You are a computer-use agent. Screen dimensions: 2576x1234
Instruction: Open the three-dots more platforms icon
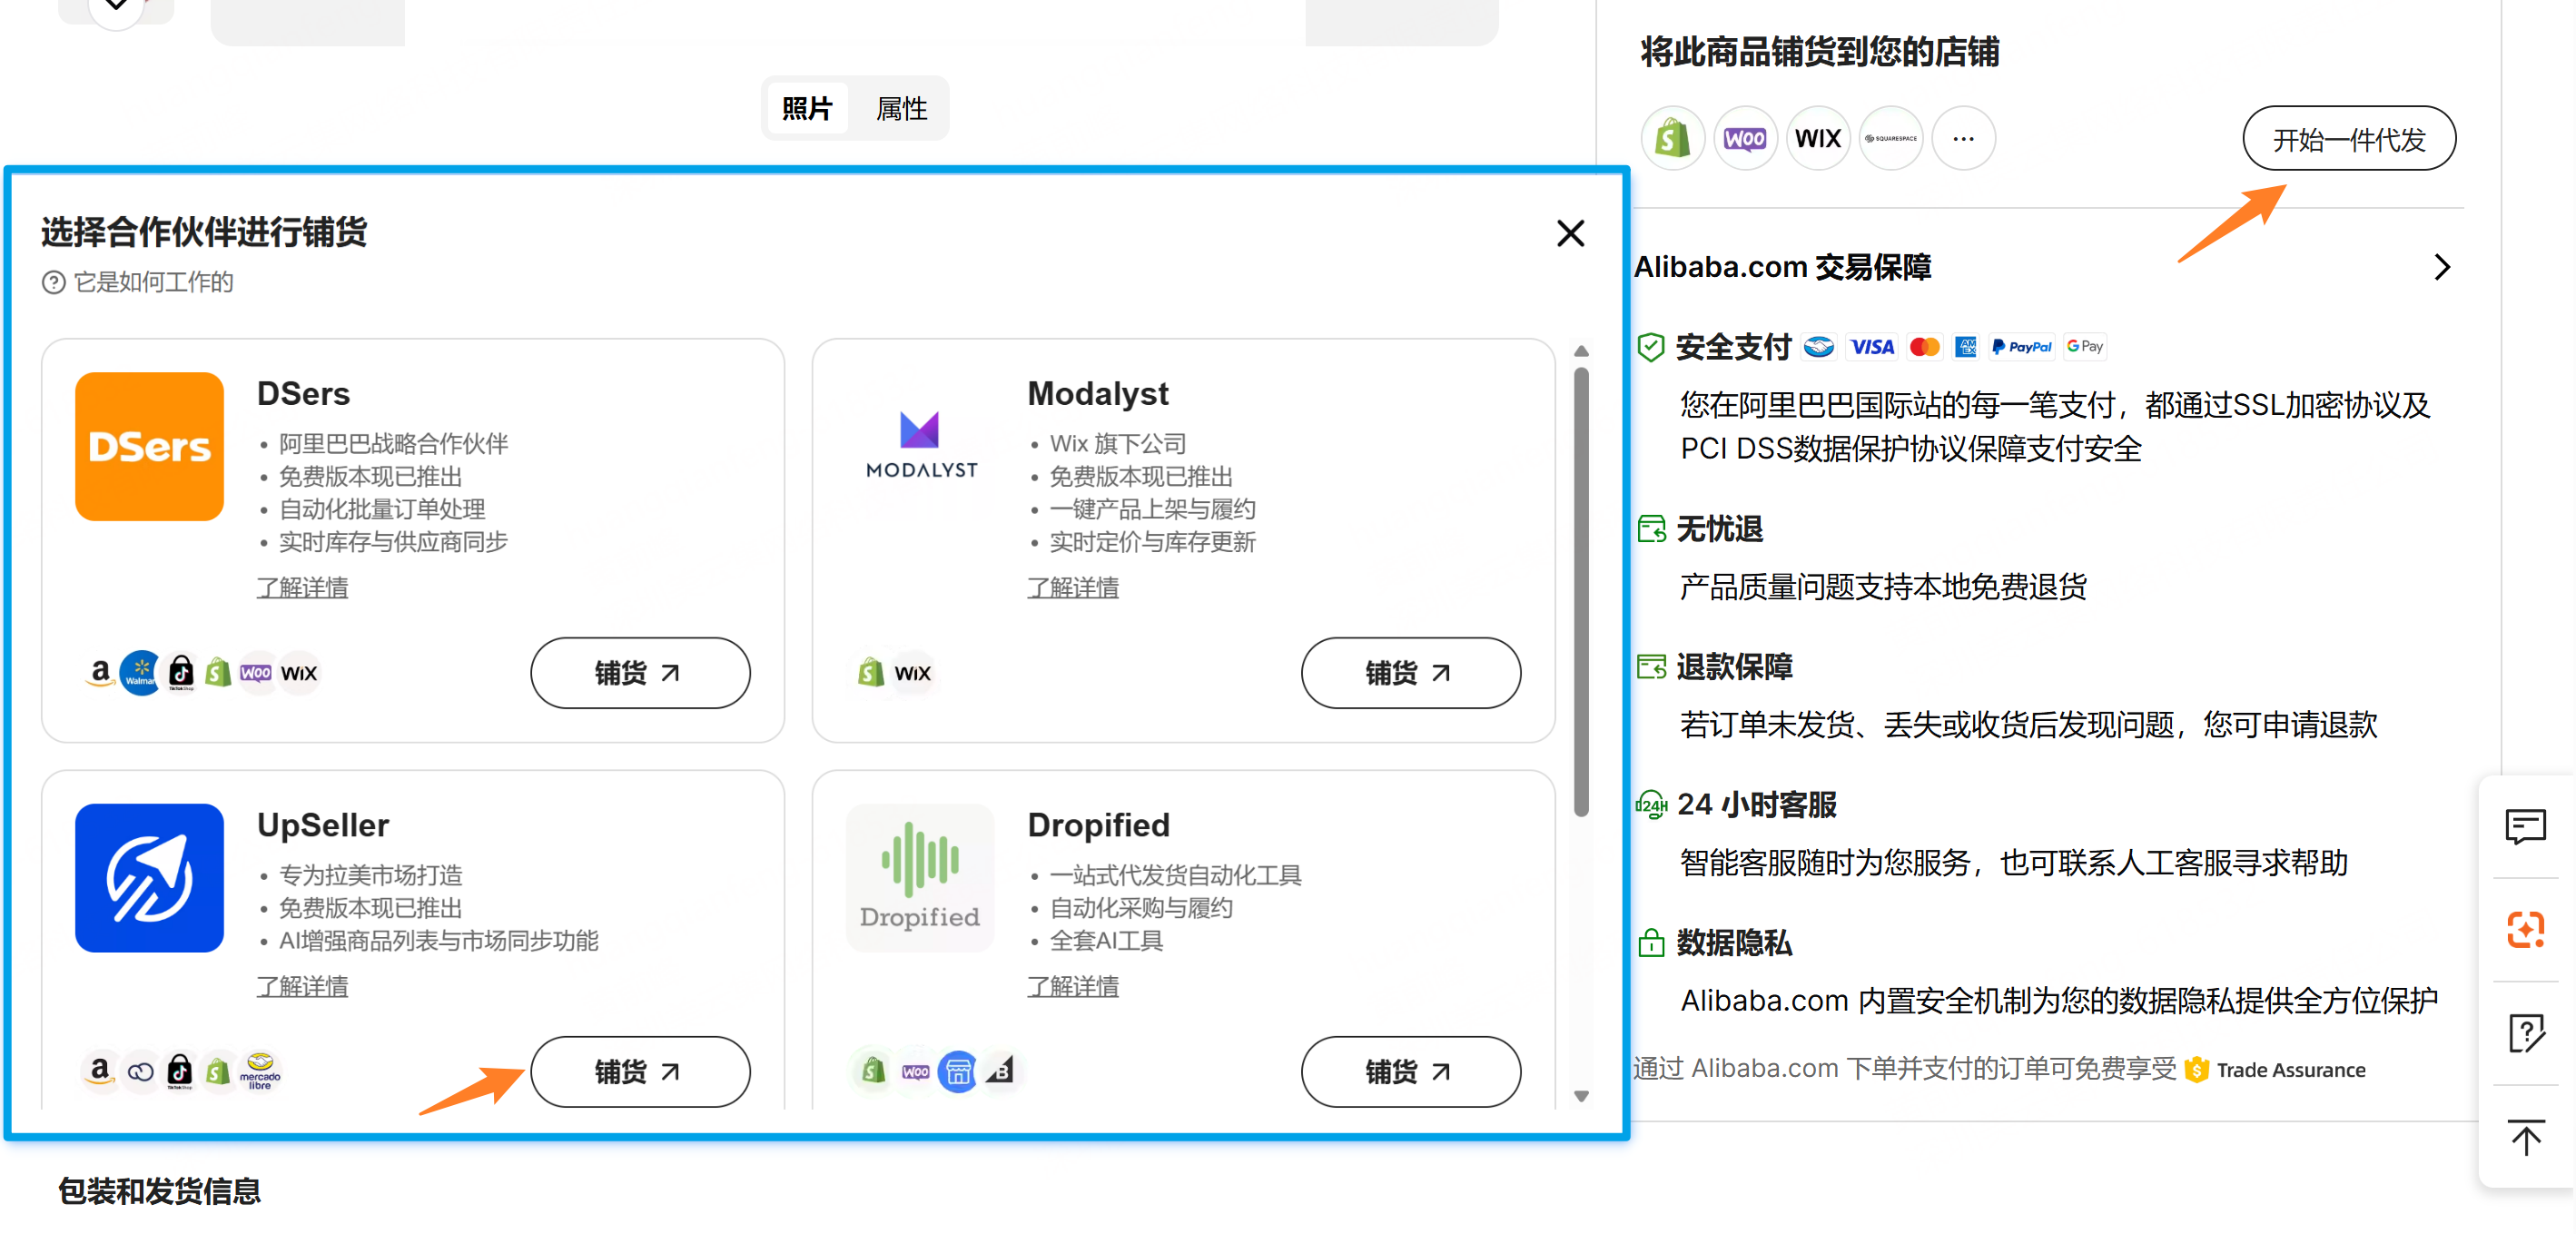click(1963, 138)
